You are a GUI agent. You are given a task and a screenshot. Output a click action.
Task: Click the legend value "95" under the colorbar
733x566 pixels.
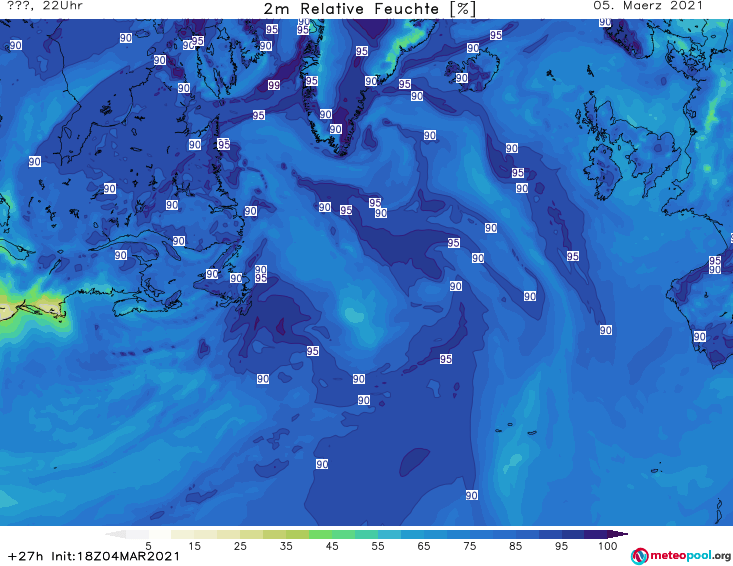[x=561, y=546]
